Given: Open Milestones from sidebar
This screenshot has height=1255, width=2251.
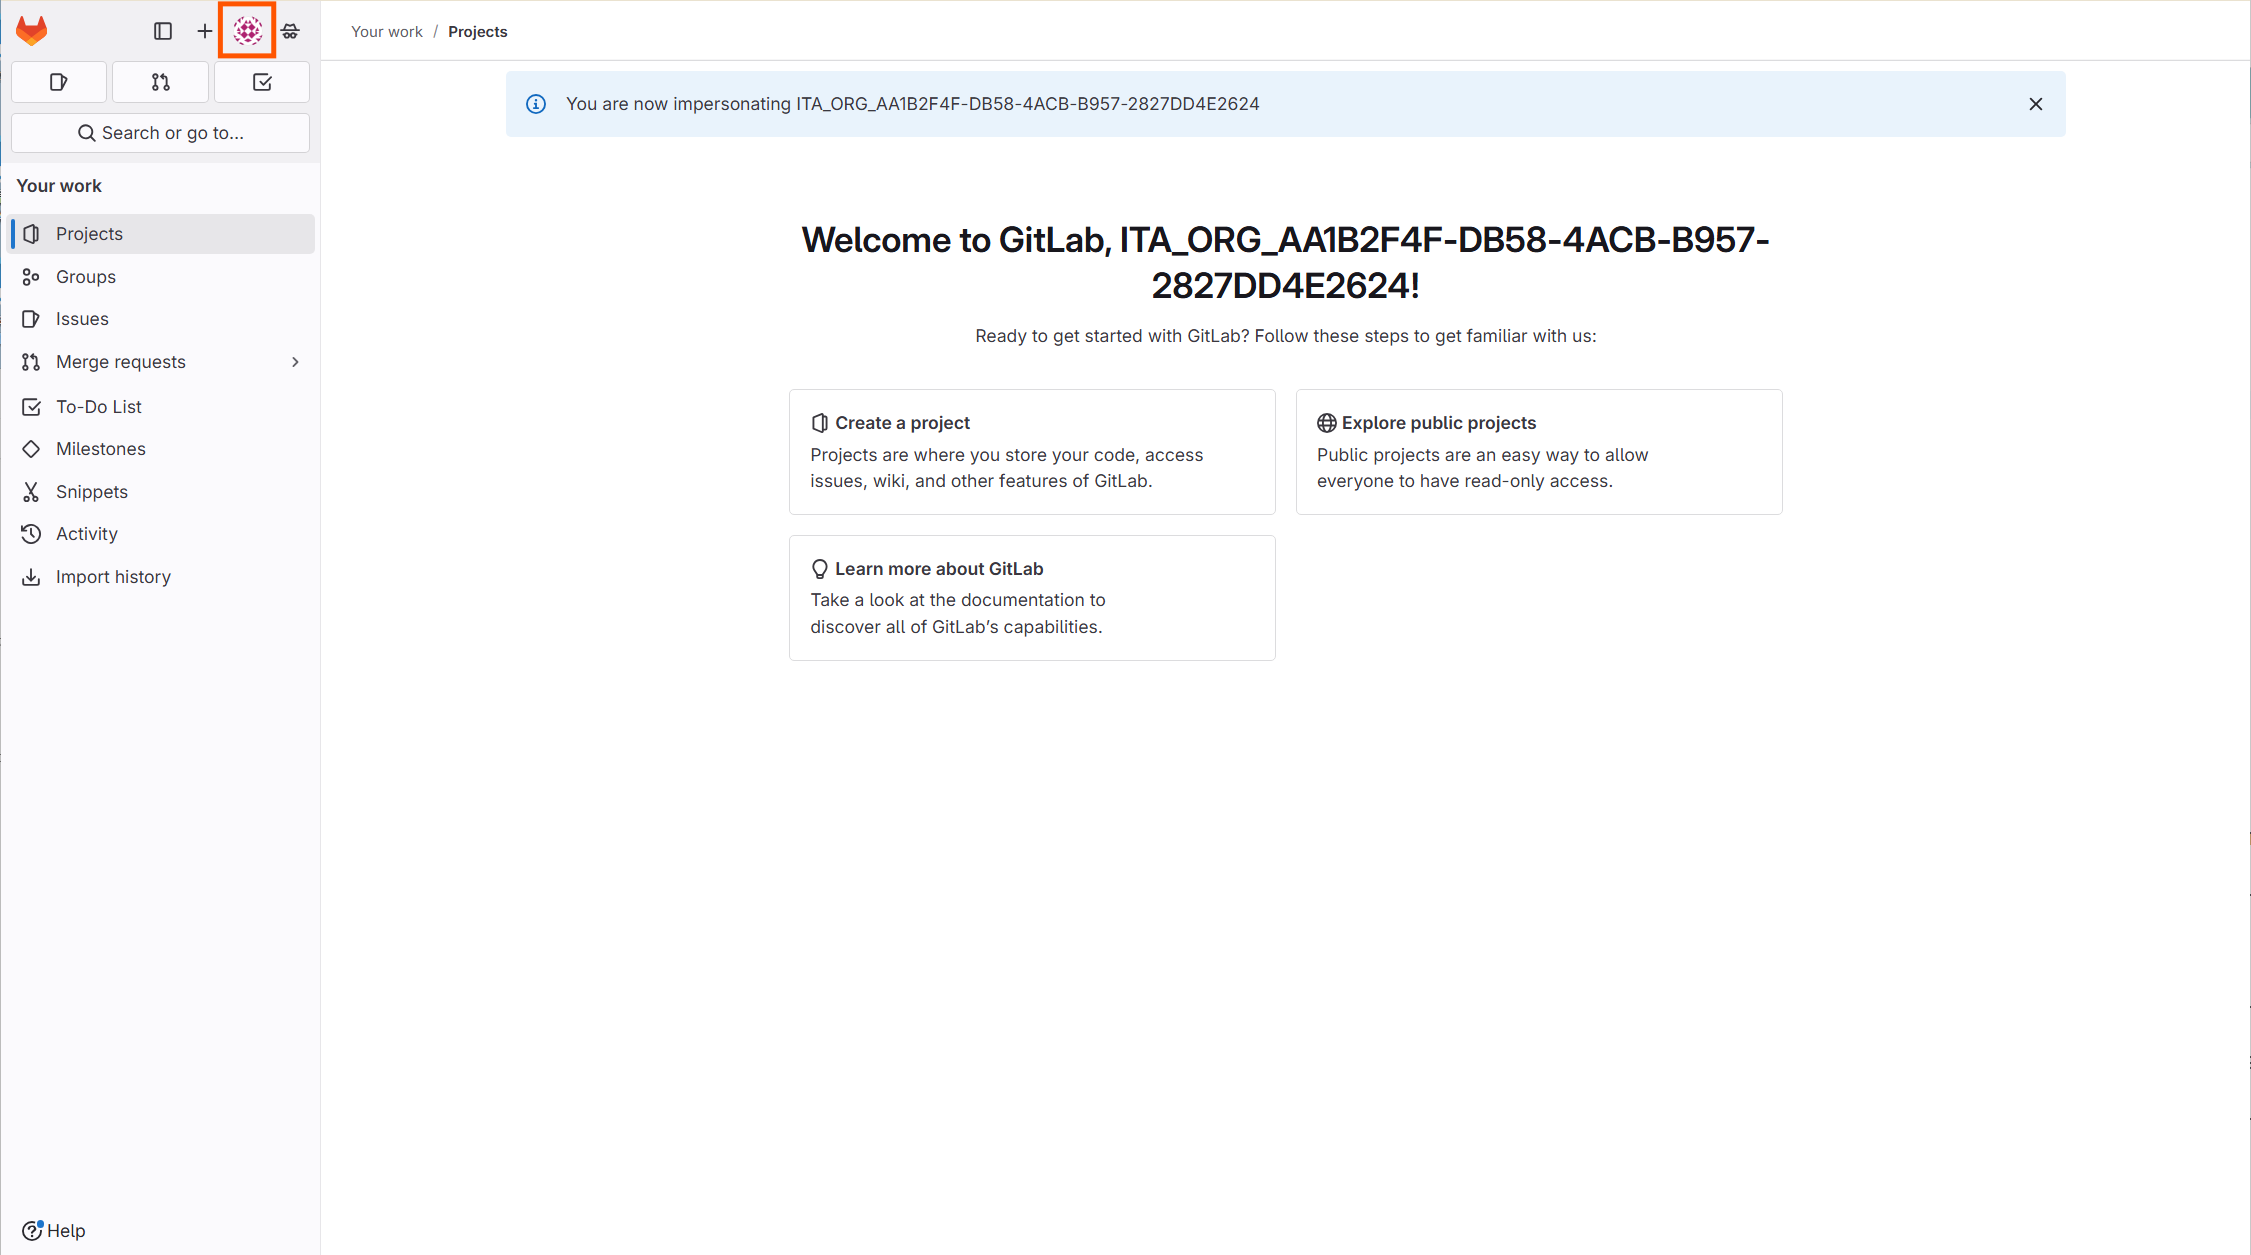Looking at the screenshot, I should pyautogui.click(x=101, y=449).
